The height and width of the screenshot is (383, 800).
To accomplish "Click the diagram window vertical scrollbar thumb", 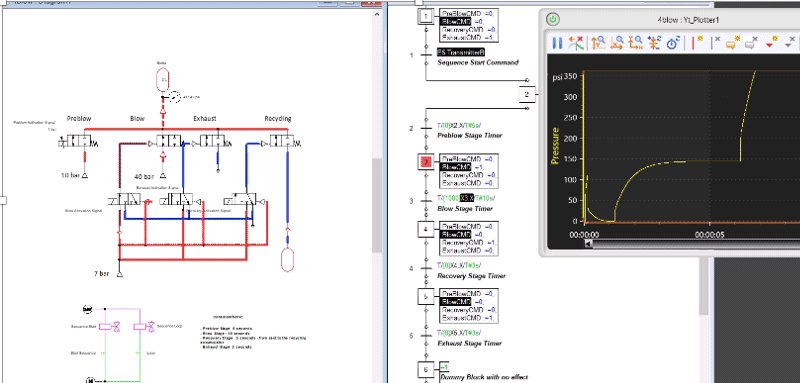I will click(x=377, y=205).
